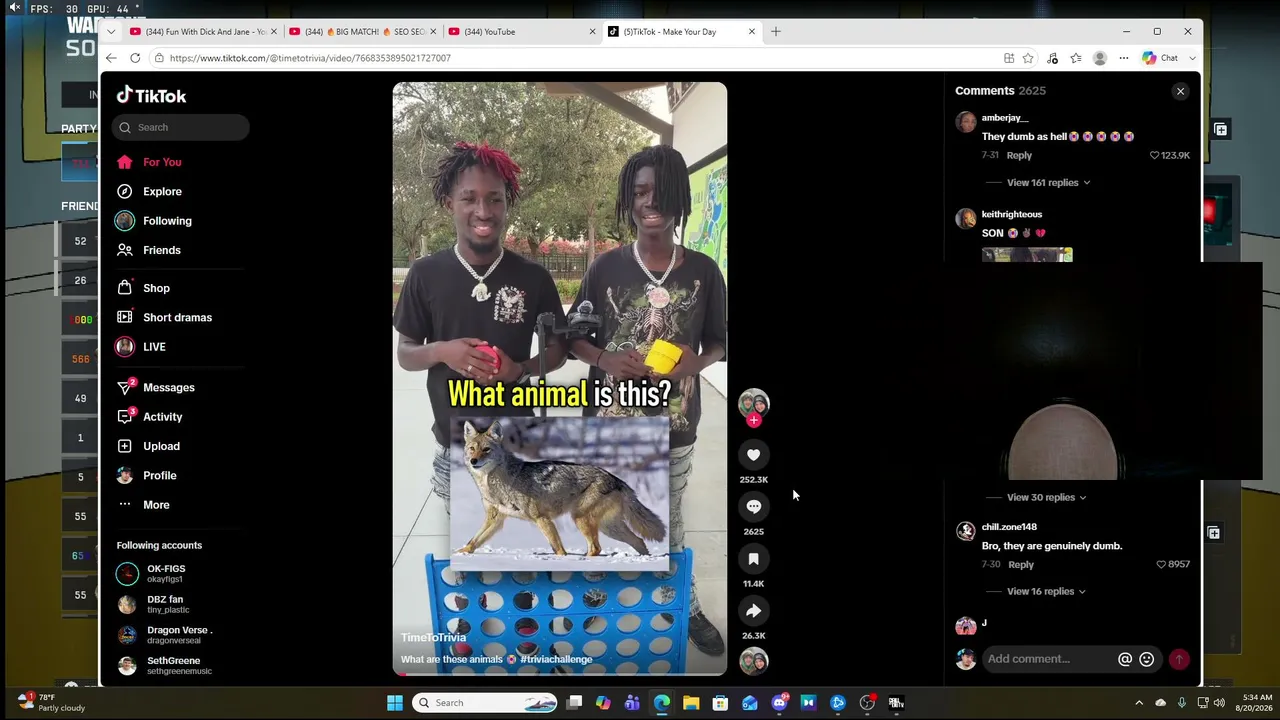
Task: Open Microsoft Store from taskbar
Action: [720, 703]
